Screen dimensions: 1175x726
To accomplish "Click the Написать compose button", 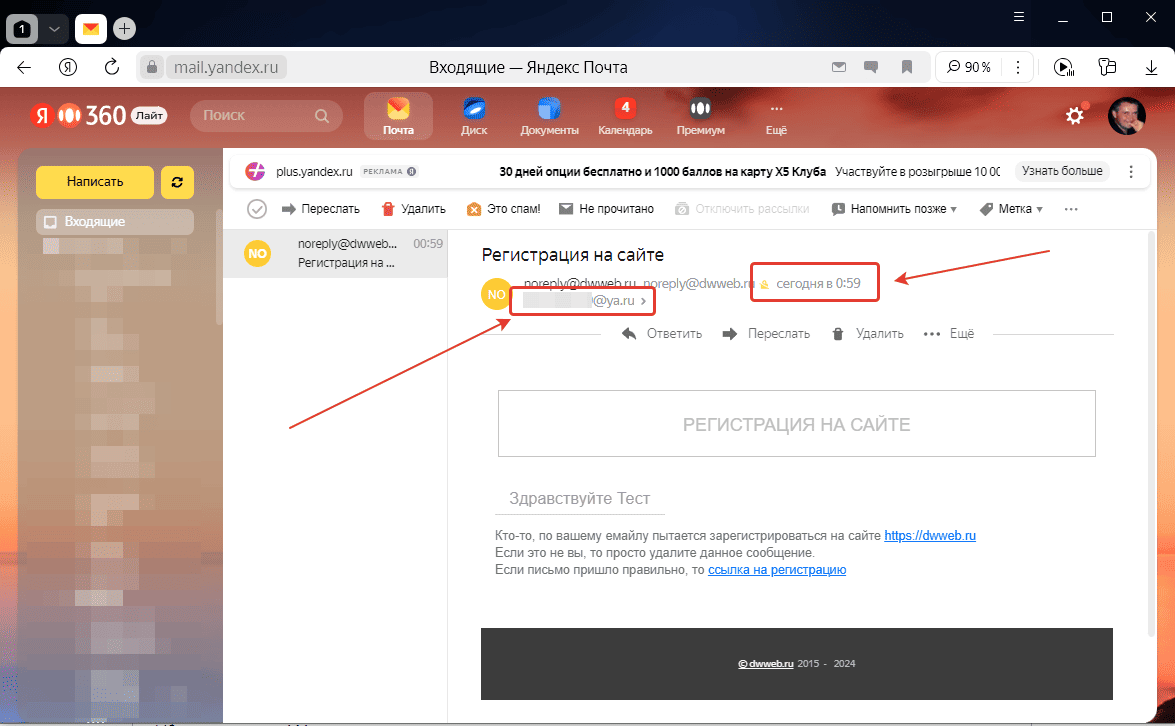I will coord(94,182).
